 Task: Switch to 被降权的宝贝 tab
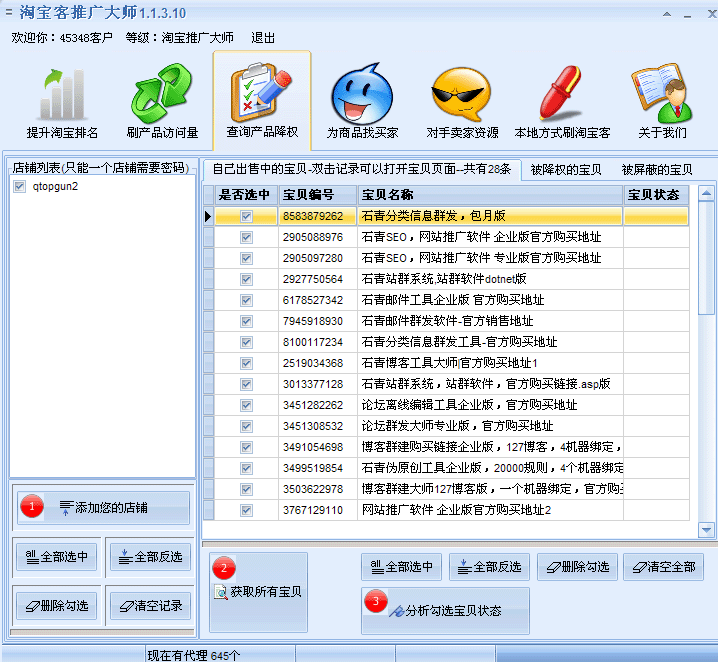point(566,170)
